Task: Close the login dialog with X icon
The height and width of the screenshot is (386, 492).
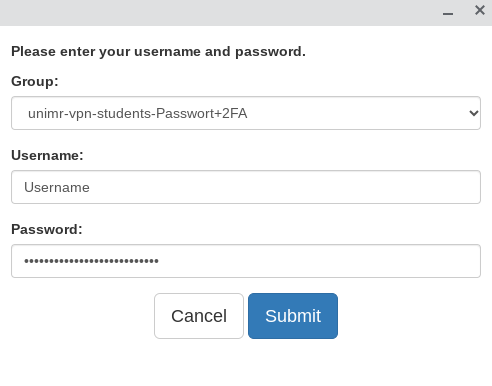Action: coord(480,10)
